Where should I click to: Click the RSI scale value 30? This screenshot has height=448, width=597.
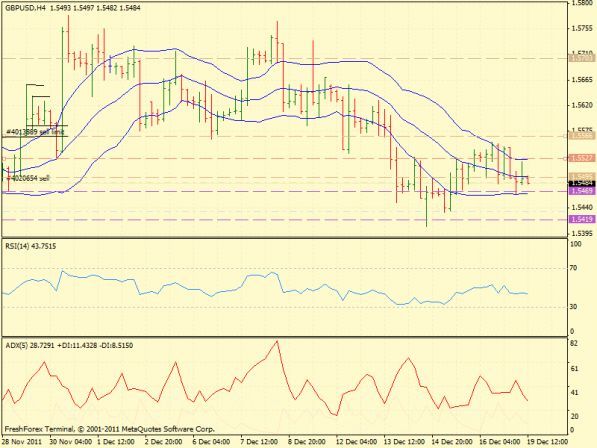click(574, 306)
